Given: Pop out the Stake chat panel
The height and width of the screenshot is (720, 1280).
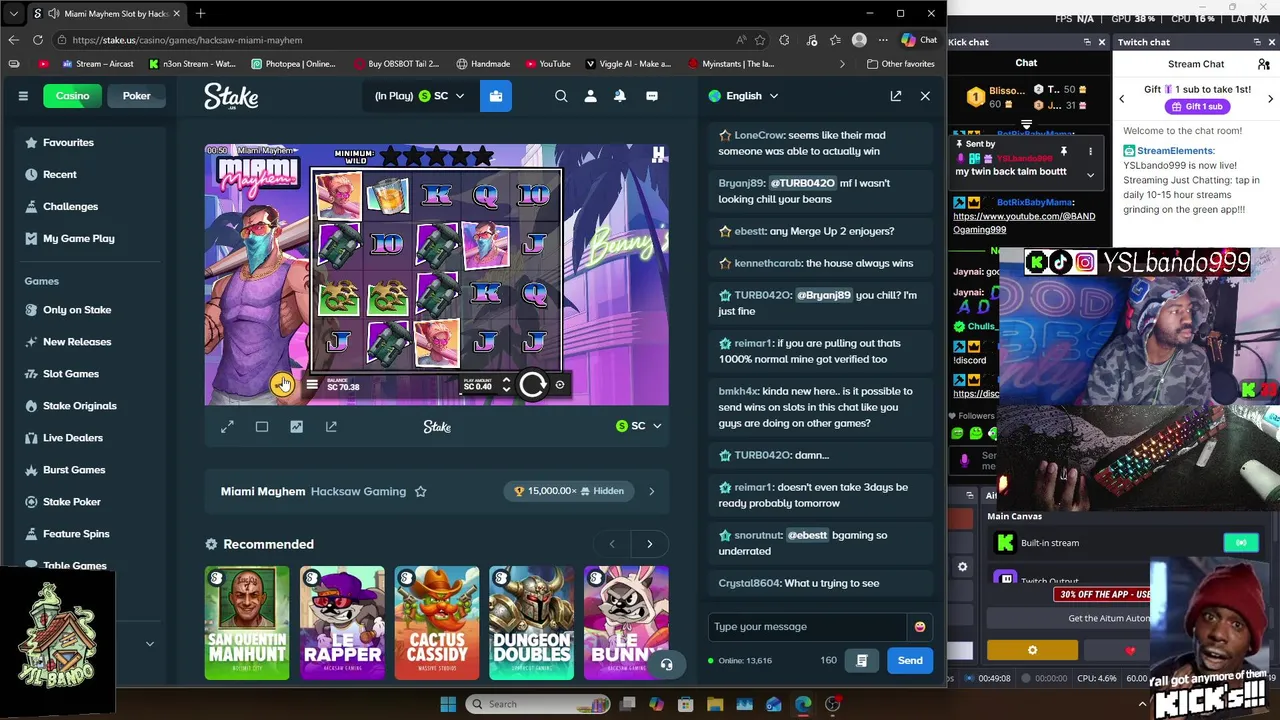Looking at the screenshot, I should click(x=896, y=96).
